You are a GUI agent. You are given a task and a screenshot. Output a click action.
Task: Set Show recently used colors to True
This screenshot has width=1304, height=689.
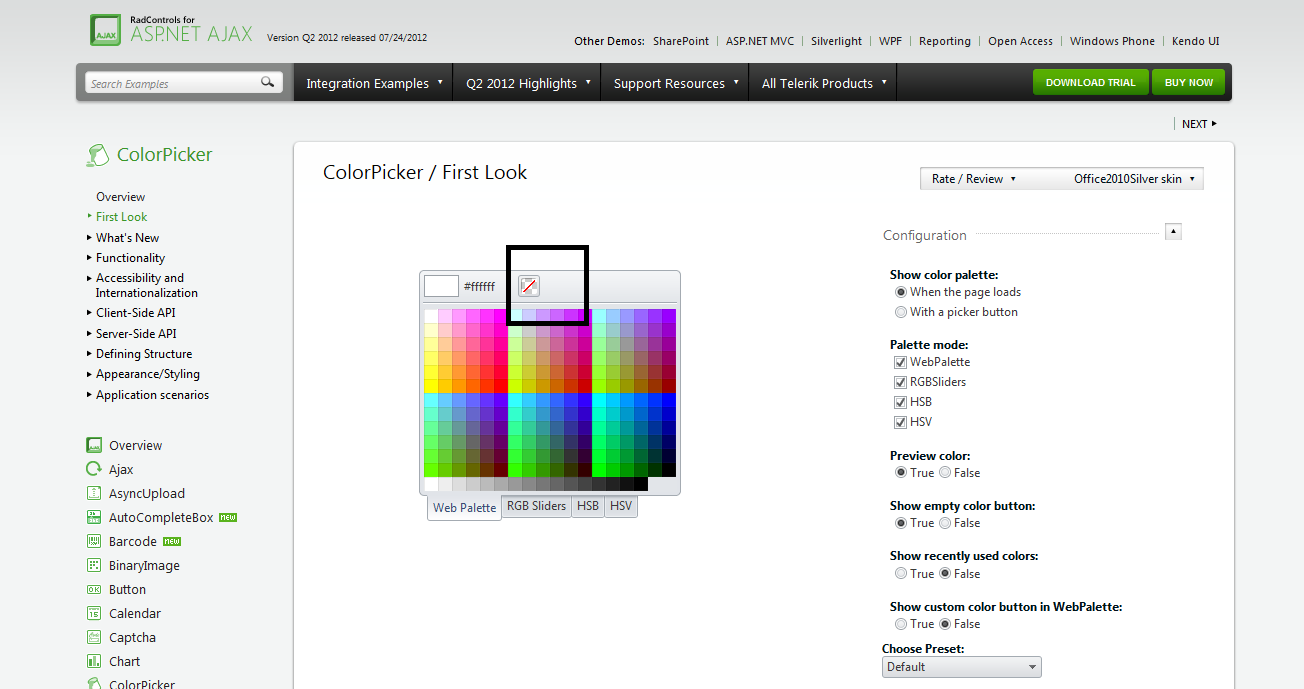coord(901,574)
